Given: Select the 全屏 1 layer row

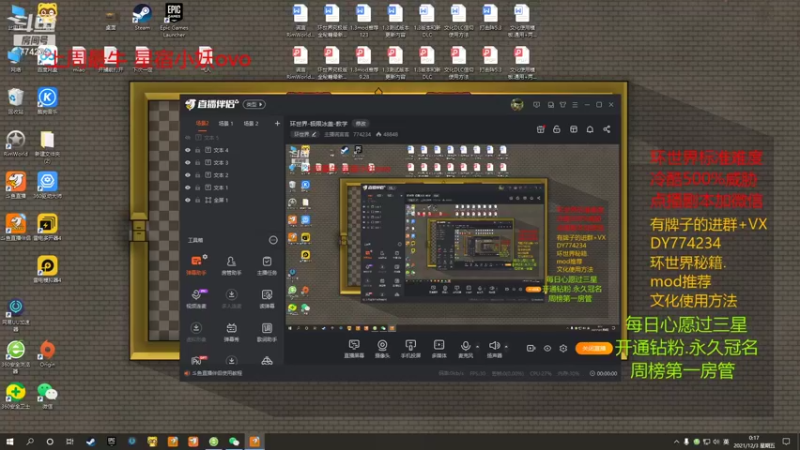Looking at the screenshot, I should [x=232, y=200].
